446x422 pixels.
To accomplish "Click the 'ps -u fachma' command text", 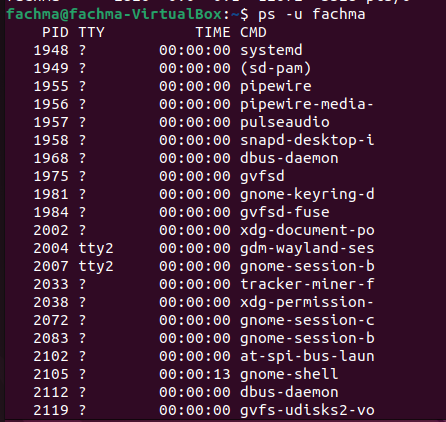I will (x=311, y=14).
